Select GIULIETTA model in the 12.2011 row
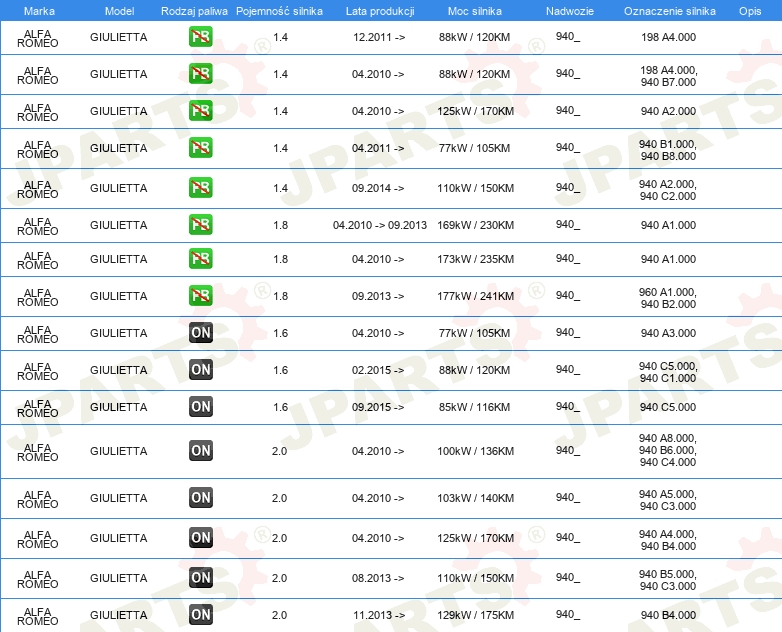This screenshot has height=632, width=782. pyautogui.click(x=119, y=37)
